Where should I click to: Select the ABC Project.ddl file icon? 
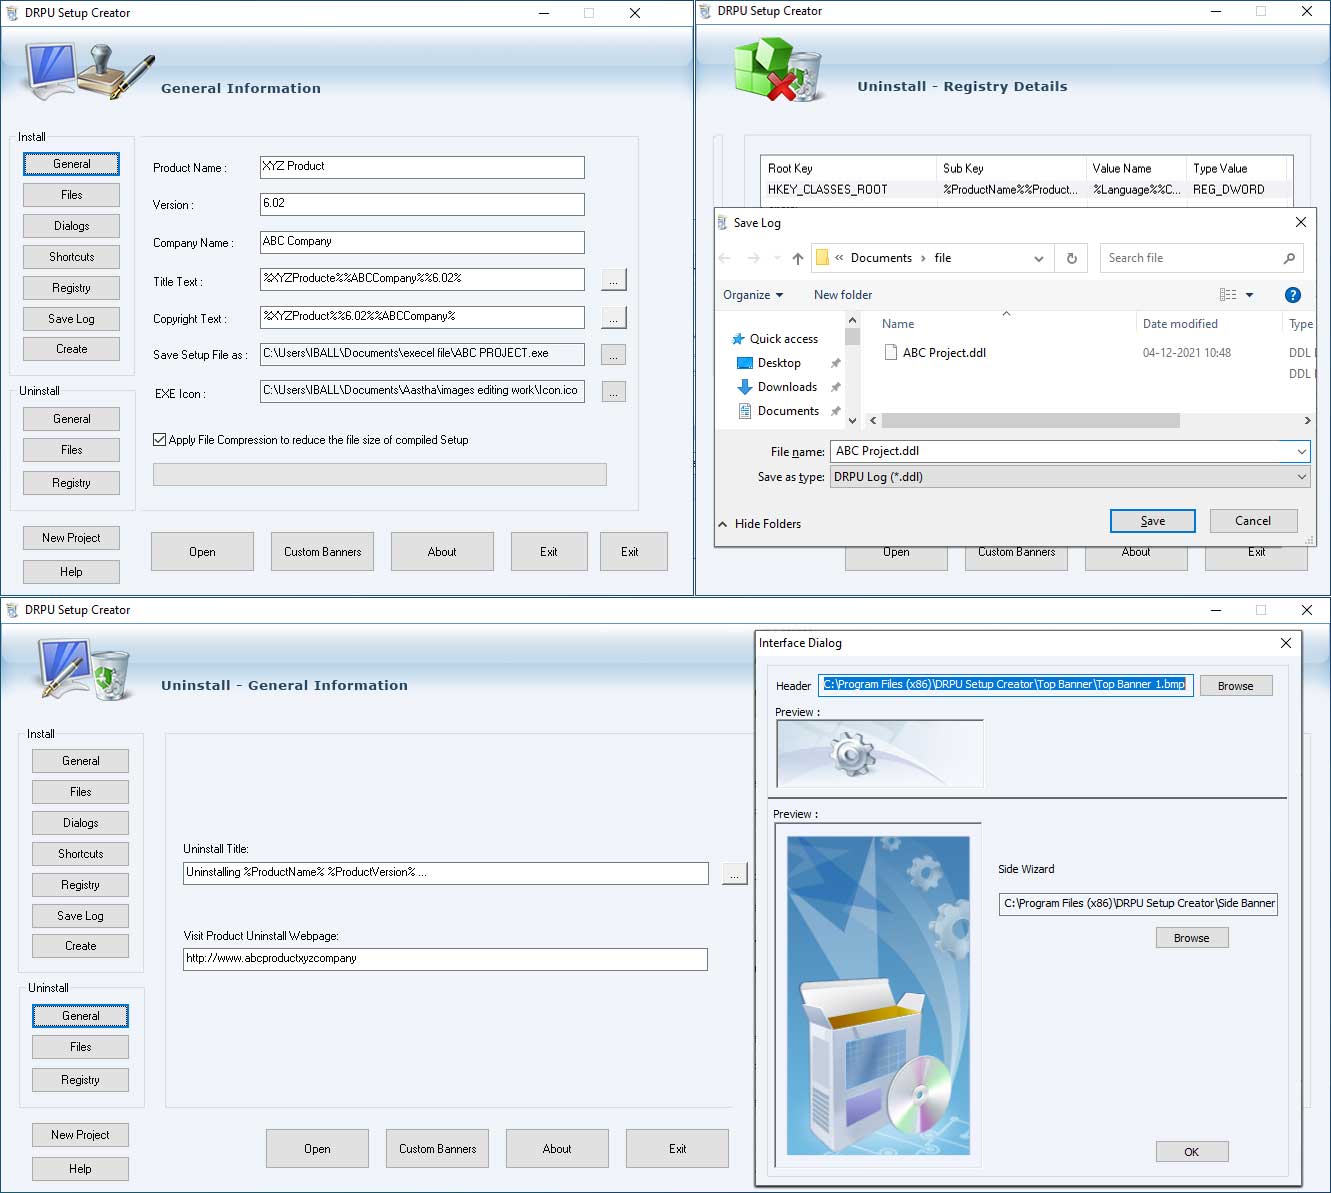coord(892,352)
